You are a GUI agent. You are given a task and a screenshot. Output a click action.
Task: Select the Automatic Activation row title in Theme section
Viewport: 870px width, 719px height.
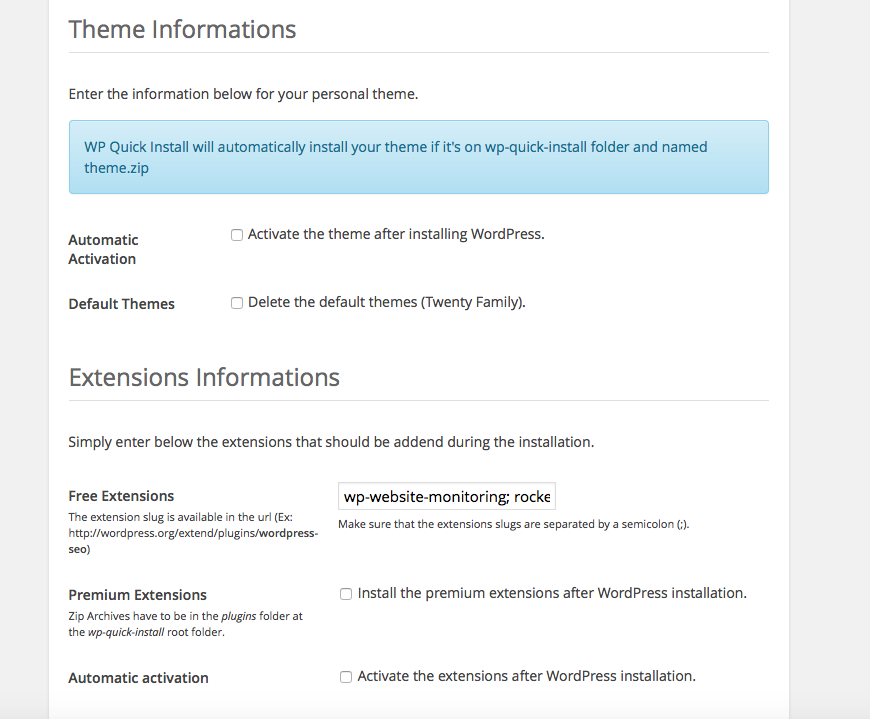pos(103,249)
